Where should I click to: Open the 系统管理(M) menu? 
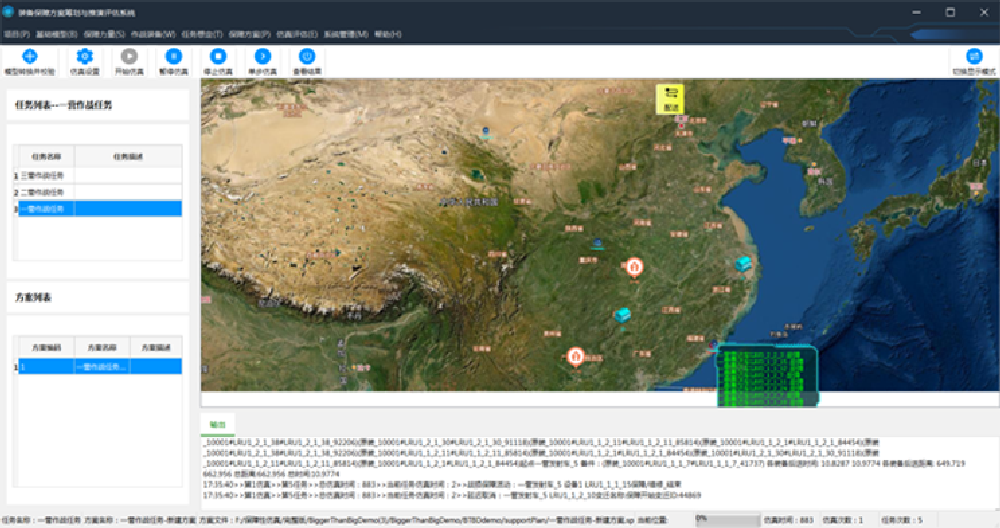click(346, 34)
